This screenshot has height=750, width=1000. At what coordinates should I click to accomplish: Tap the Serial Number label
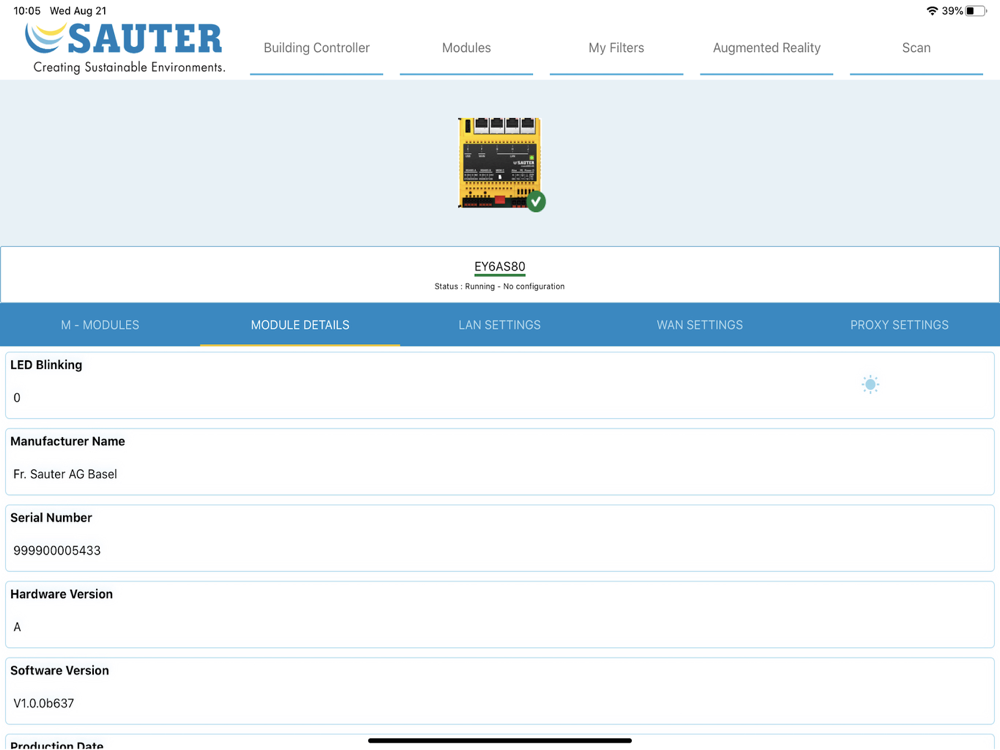(51, 518)
